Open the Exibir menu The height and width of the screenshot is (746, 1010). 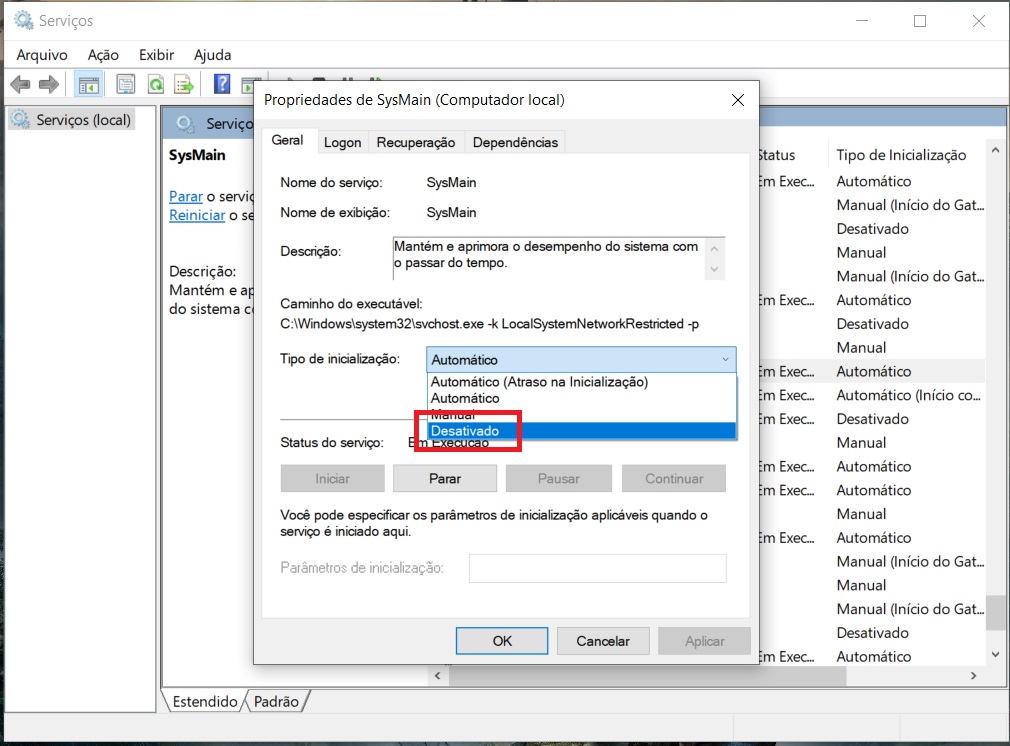click(x=157, y=55)
